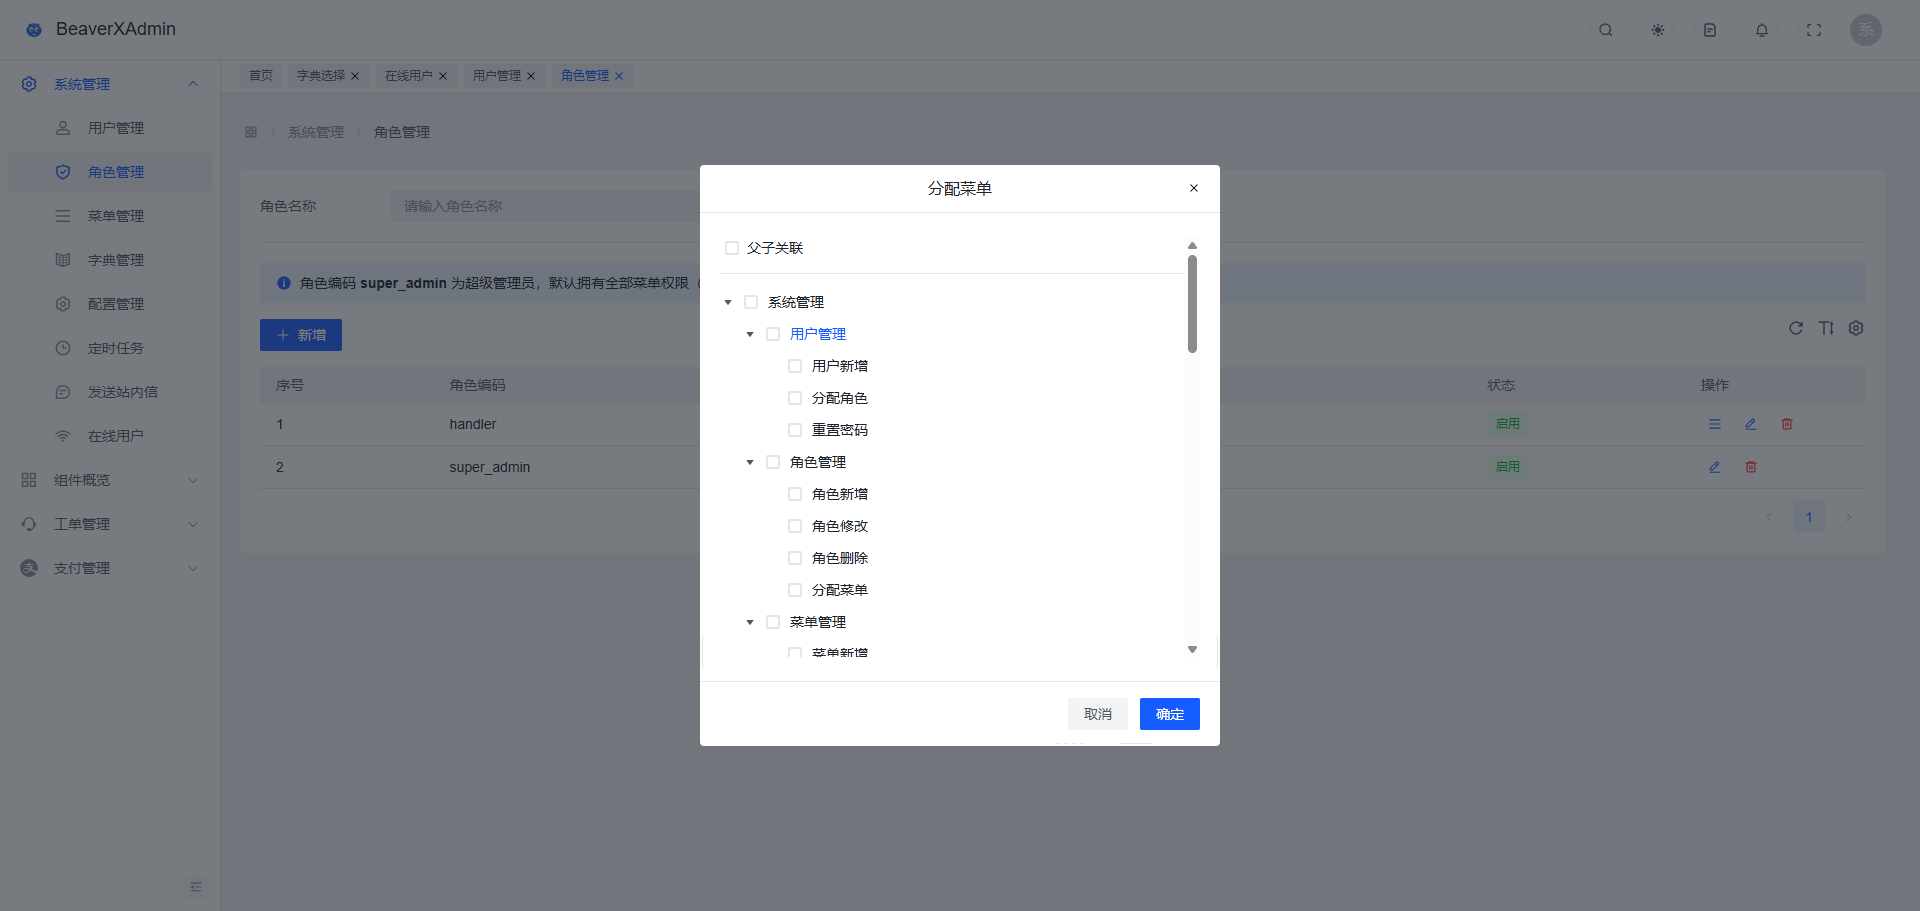Check the 角色删除 checkbox
The height and width of the screenshot is (911, 1920).
pyautogui.click(x=795, y=558)
